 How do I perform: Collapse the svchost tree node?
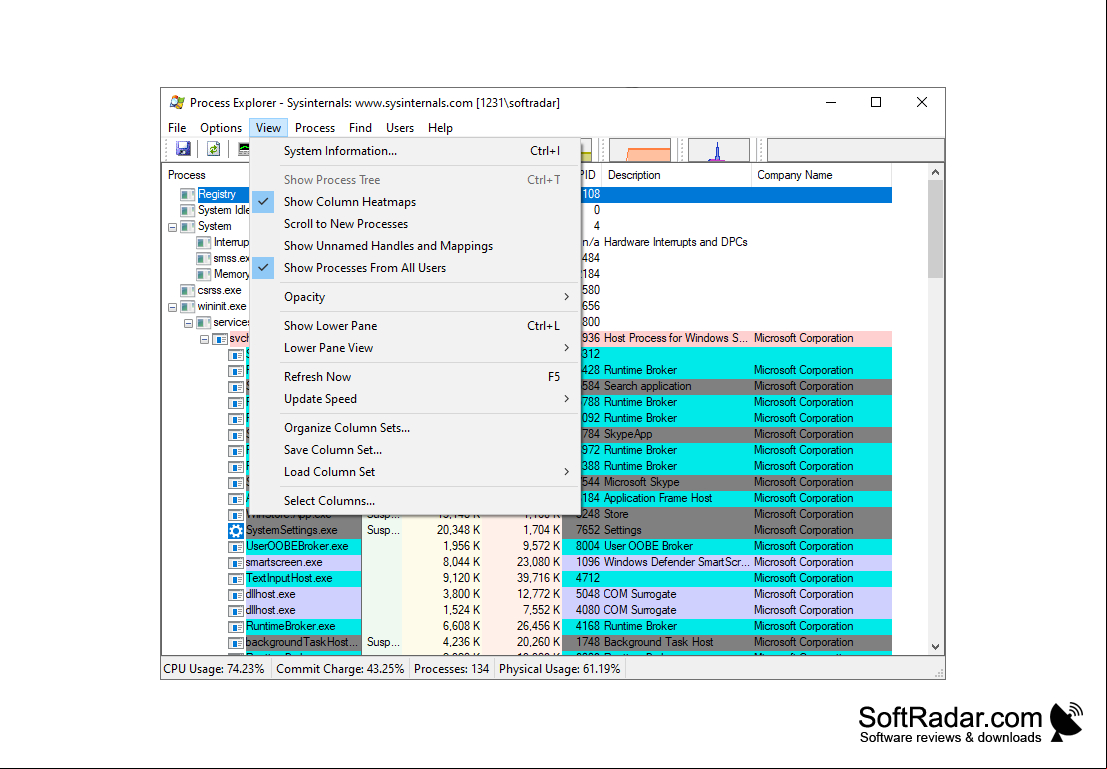pos(205,340)
